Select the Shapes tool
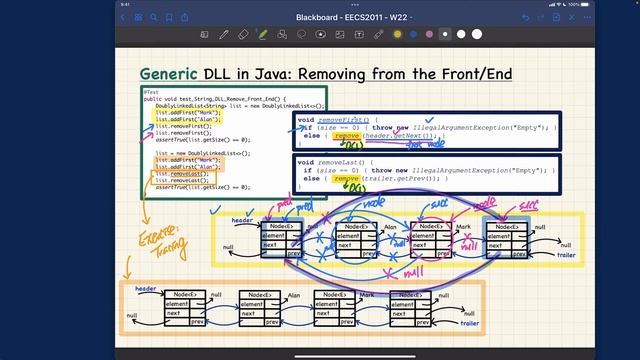The width and height of the screenshot is (640, 360). coord(282,35)
